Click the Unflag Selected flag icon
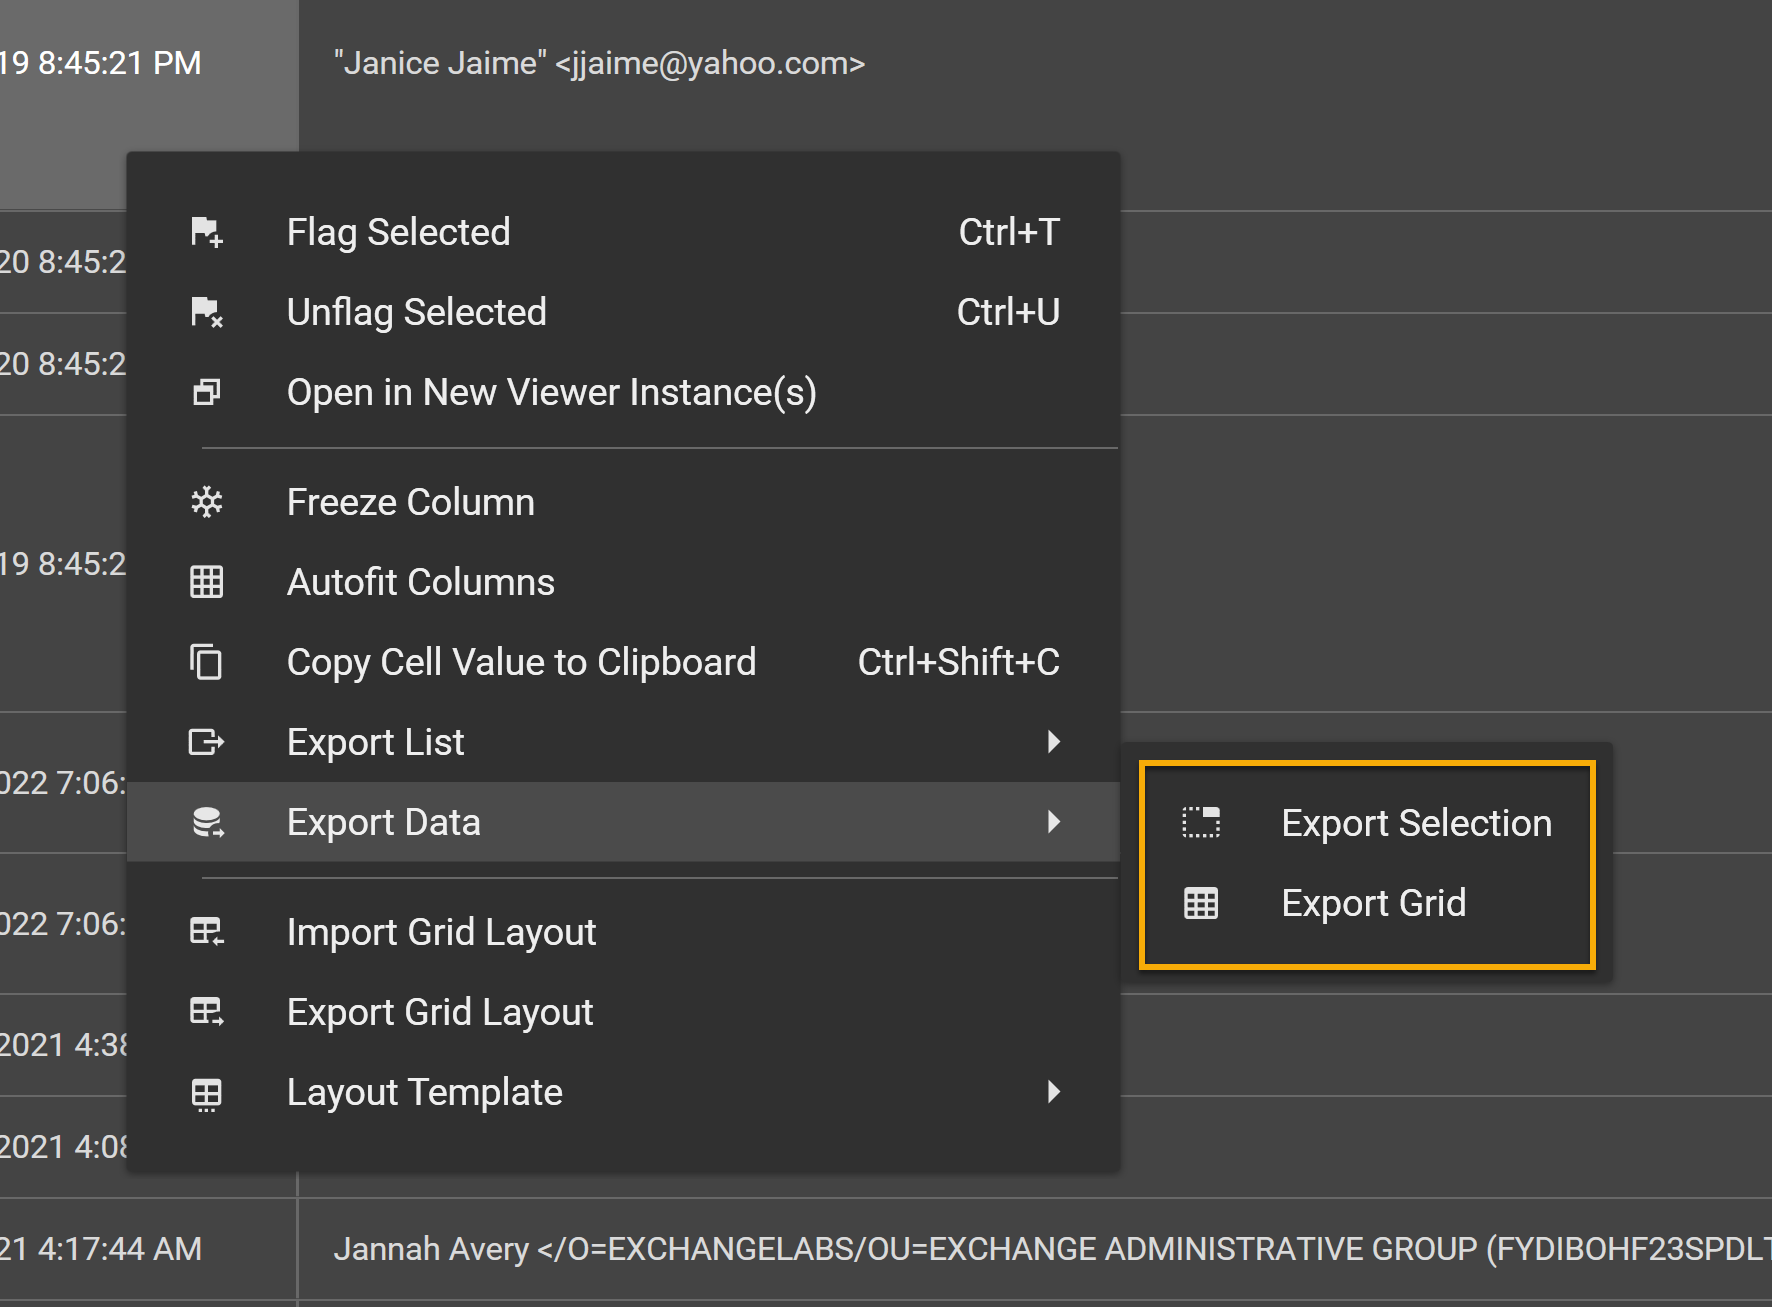This screenshot has width=1772, height=1307. coord(206,312)
